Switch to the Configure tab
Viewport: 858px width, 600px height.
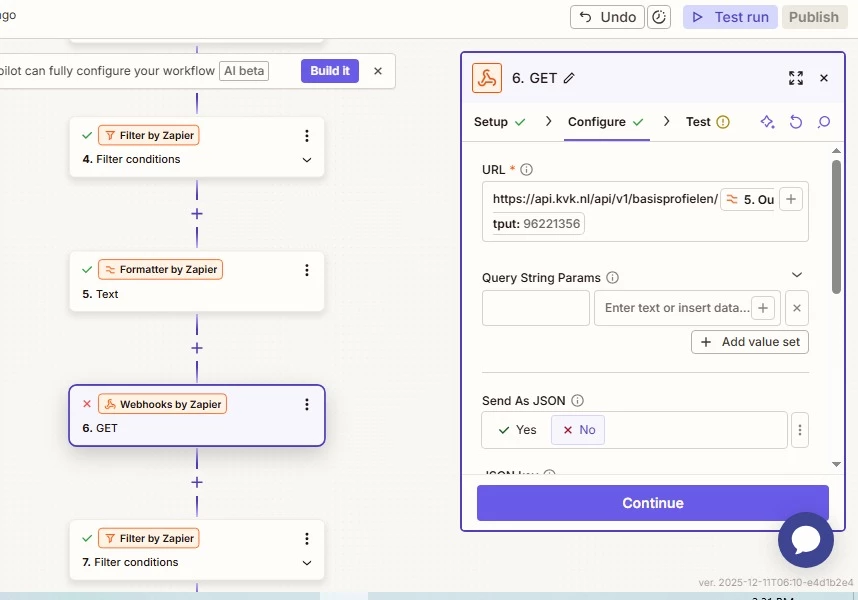606,122
